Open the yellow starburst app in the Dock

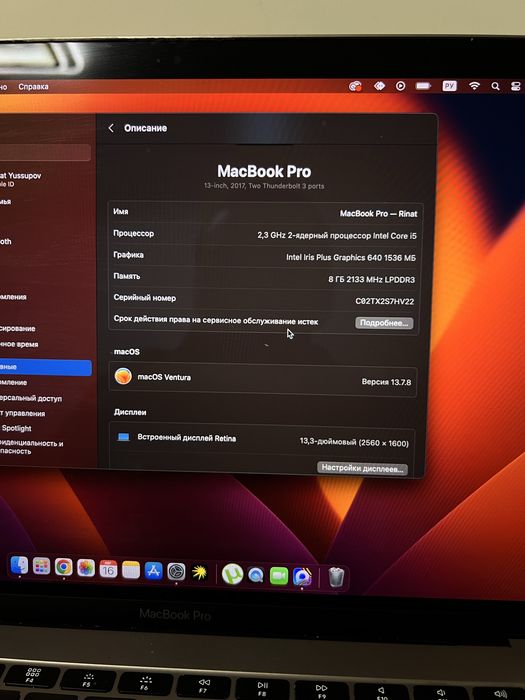pos(199,572)
